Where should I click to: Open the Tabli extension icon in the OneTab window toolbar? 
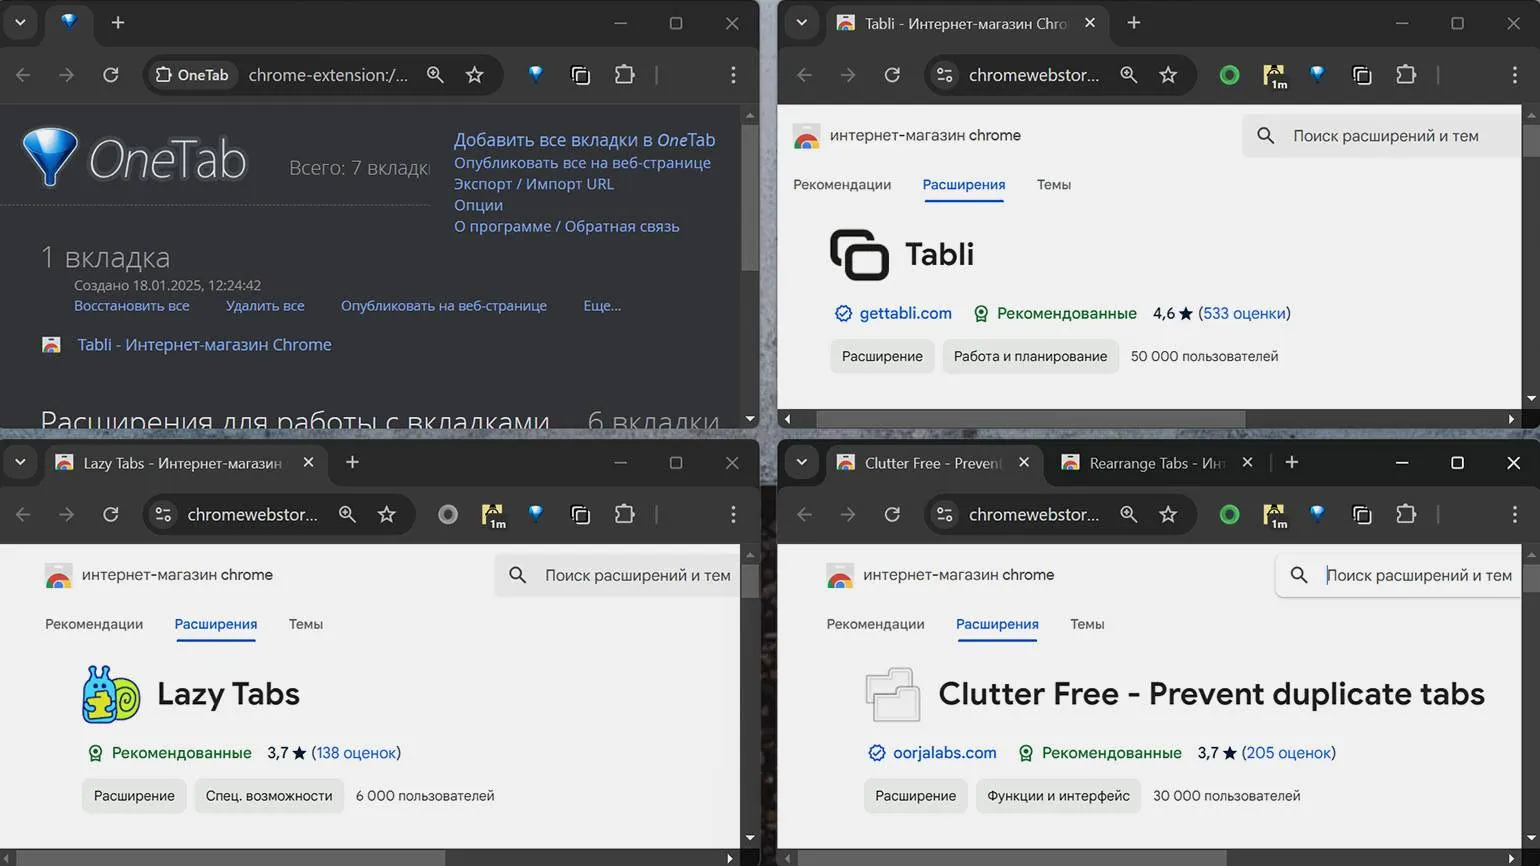point(580,75)
